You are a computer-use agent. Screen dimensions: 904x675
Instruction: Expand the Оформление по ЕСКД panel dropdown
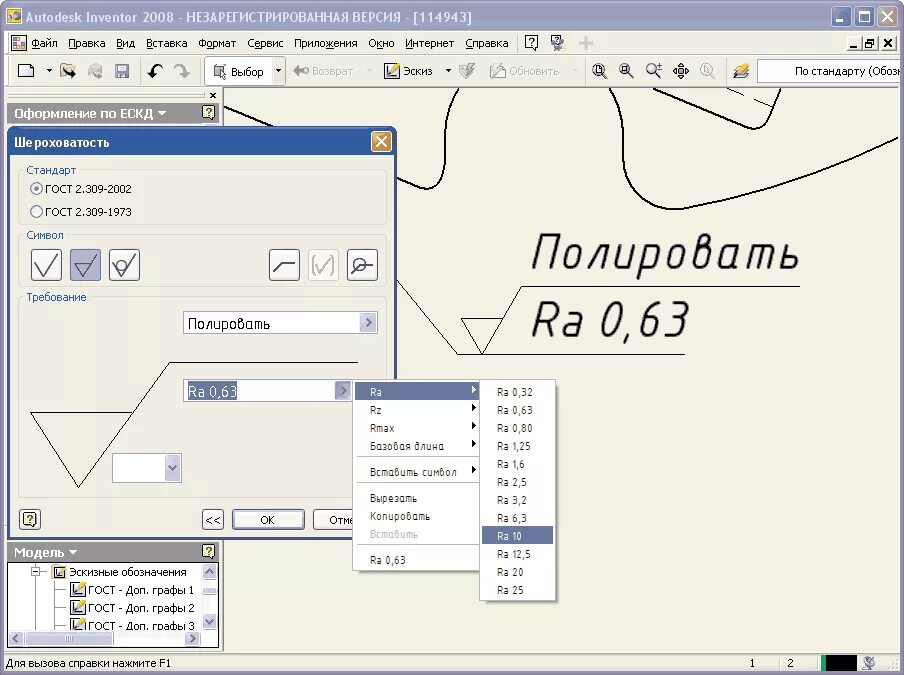(162, 113)
